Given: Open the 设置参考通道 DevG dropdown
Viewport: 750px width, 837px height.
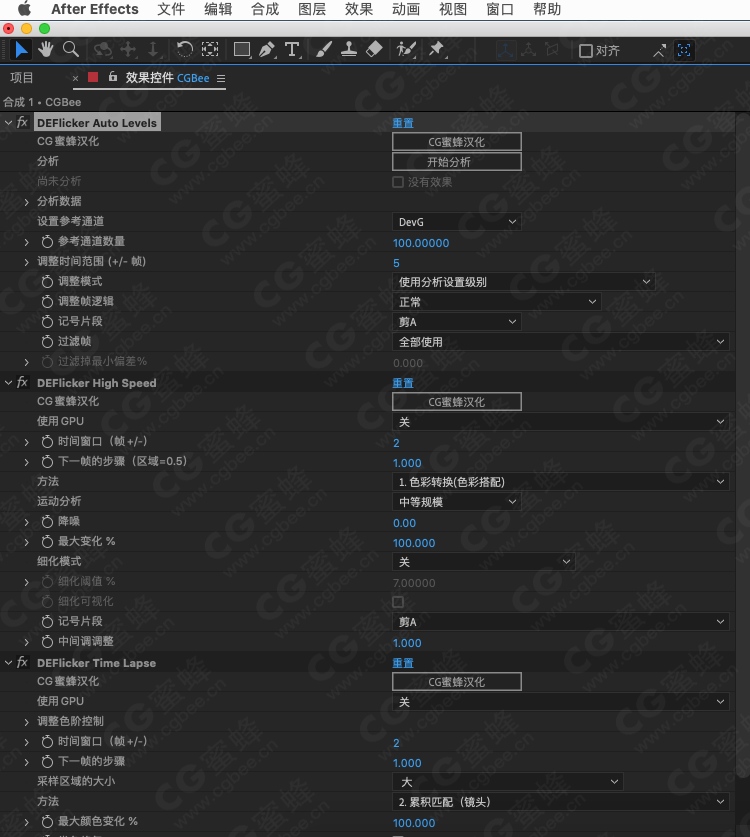Looking at the screenshot, I should click(457, 222).
